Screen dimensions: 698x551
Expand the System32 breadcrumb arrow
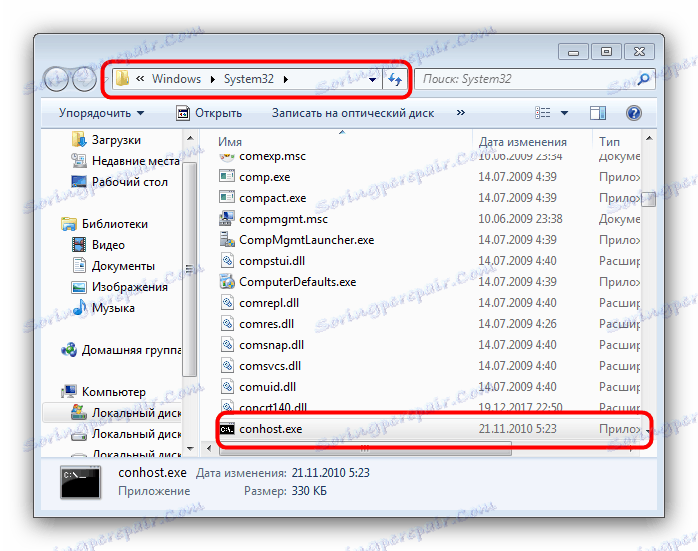pos(285,79)
